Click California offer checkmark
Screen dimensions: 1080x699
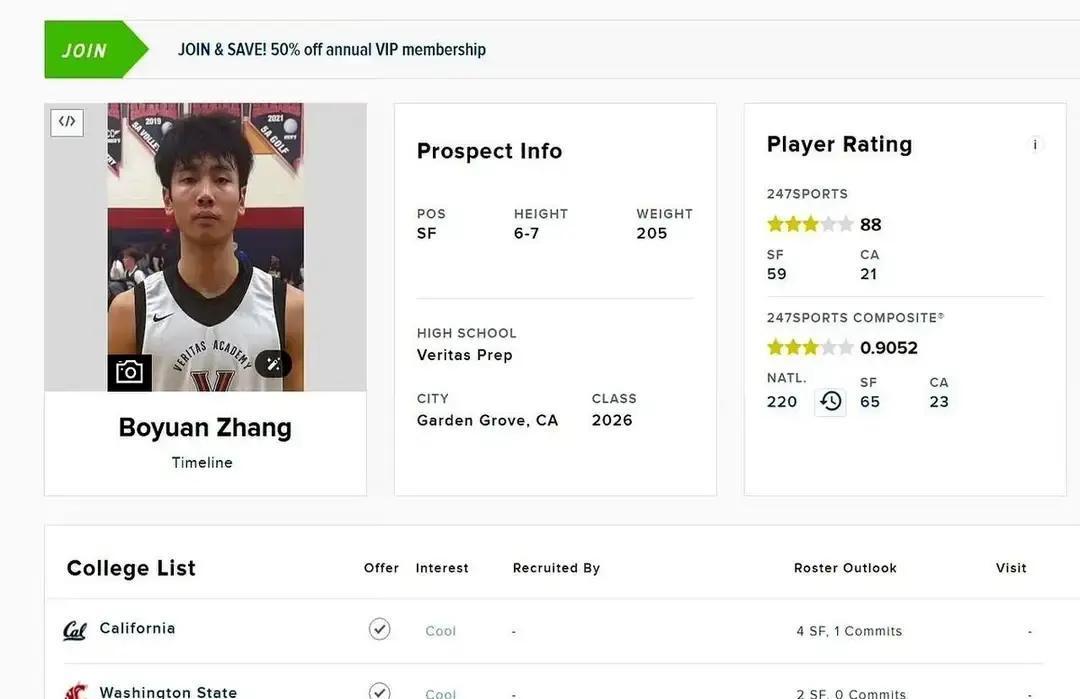click(x=379, y=629)
